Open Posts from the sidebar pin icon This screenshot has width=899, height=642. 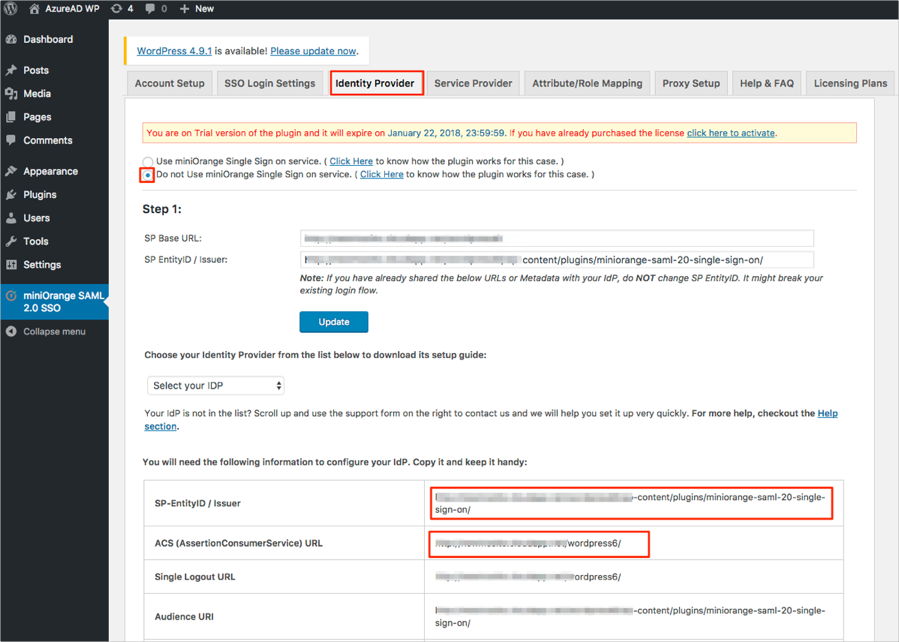(x=11, y=71)
